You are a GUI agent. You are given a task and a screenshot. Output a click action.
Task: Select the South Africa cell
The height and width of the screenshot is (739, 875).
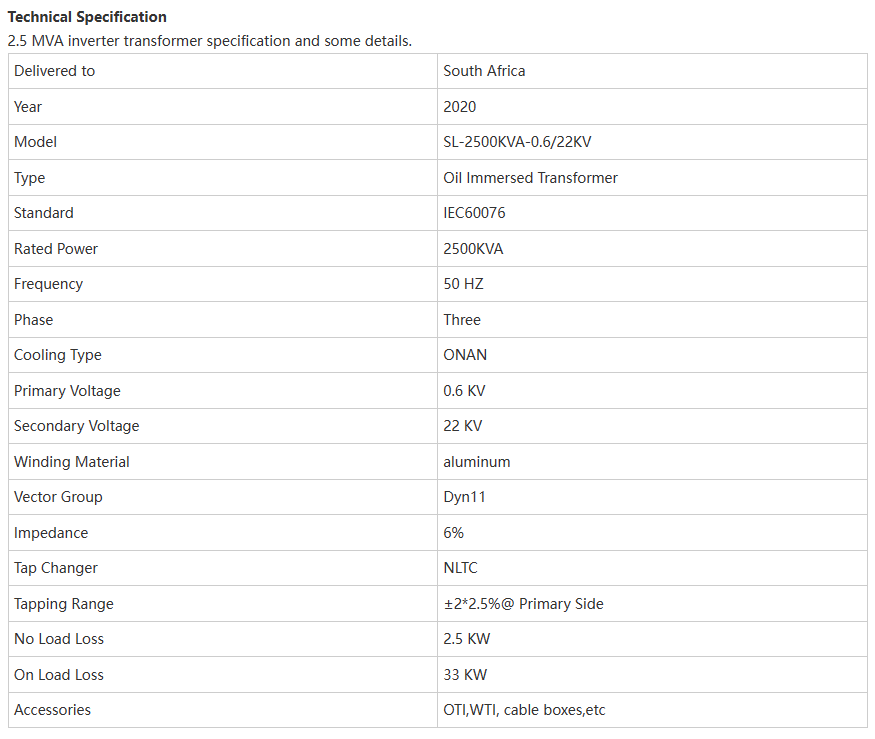(652, 71)
